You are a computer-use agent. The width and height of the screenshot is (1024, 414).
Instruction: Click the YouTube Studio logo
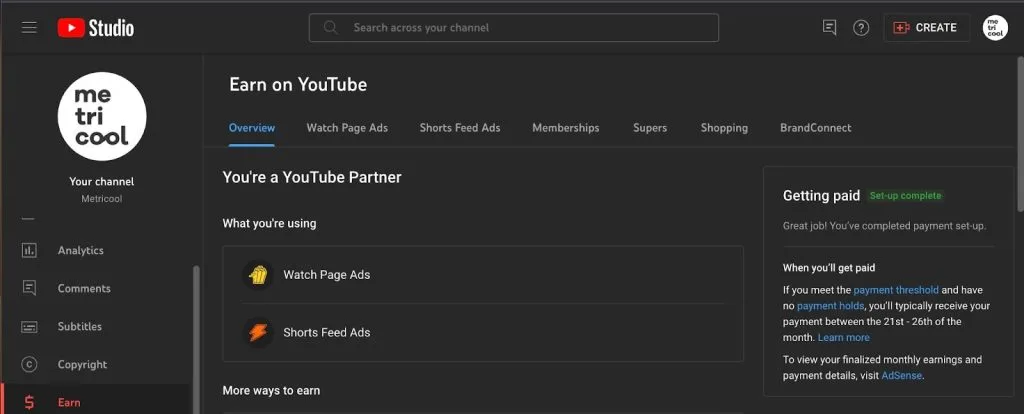point(95,28)
